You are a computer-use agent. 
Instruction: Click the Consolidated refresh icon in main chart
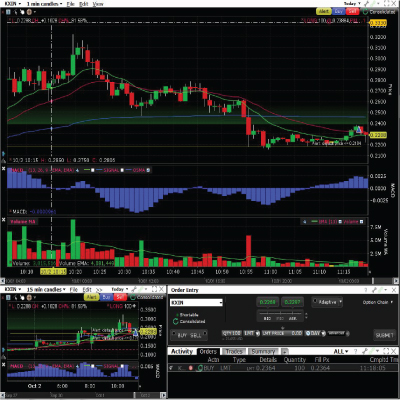coord(365,12)
